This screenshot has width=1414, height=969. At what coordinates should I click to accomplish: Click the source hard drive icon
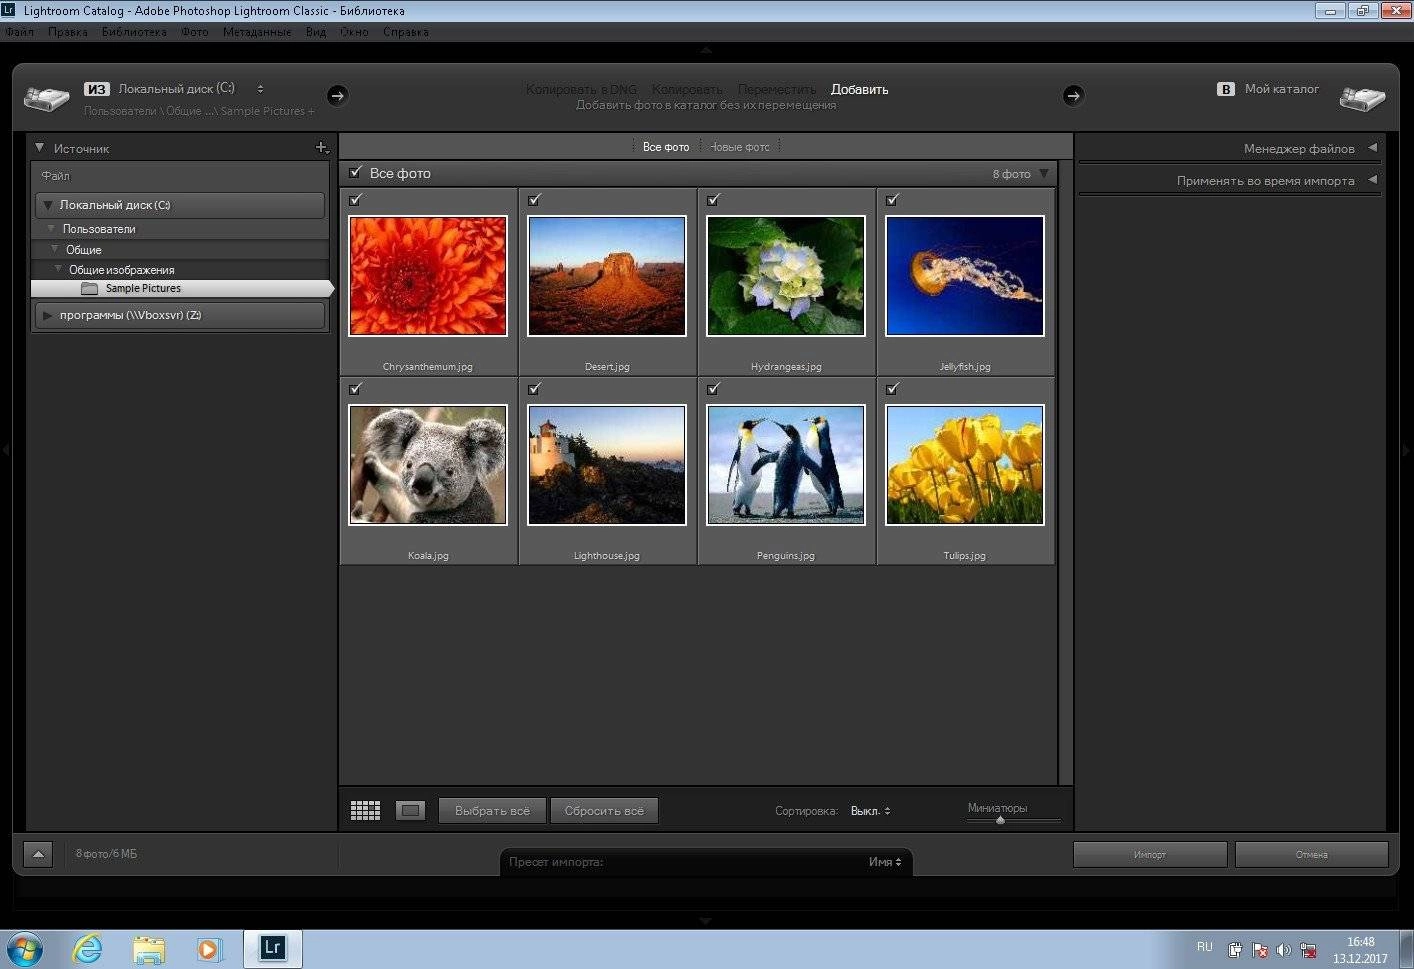[x=46, y=97]
